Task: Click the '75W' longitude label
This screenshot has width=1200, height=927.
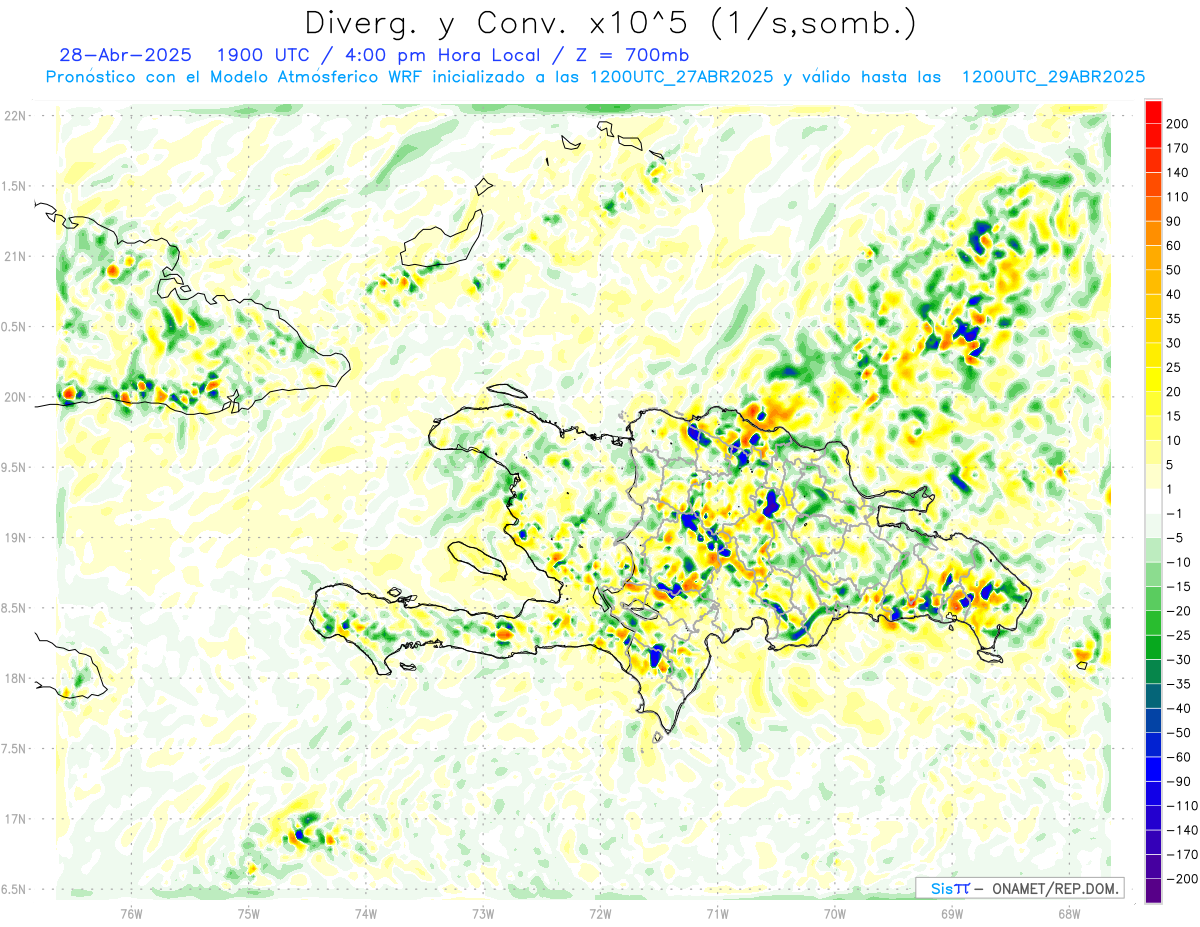Action: pyautogui.click(x=249, y=913)
